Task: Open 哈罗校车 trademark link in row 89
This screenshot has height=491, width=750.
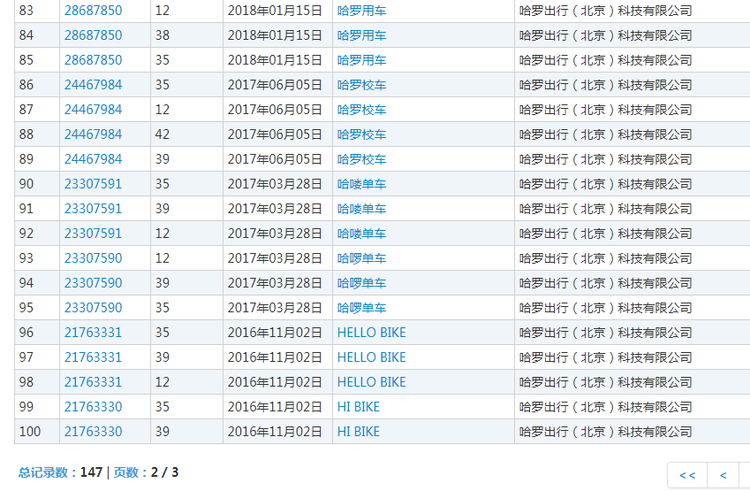Action: (362, 159)
